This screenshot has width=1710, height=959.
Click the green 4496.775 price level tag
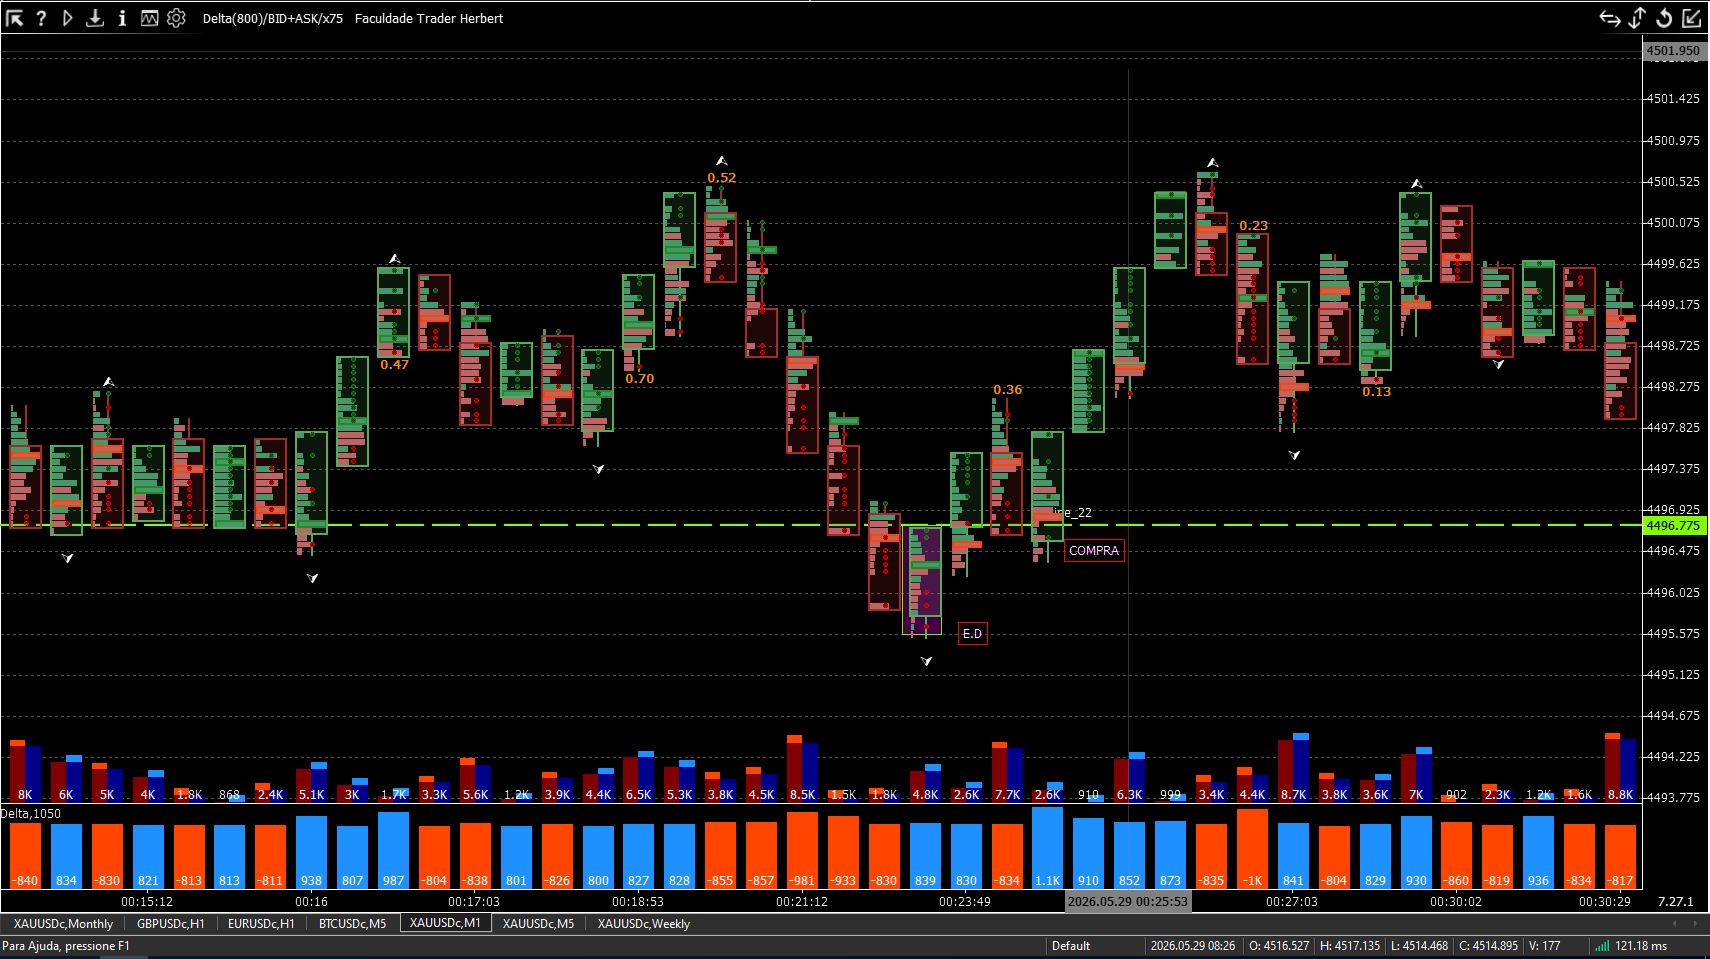point(1674,525)
